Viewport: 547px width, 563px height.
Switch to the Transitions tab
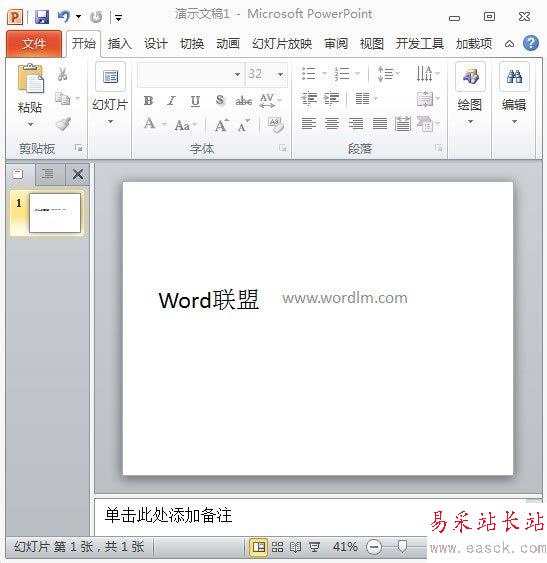pyautogui.click(x=192, y=44)
